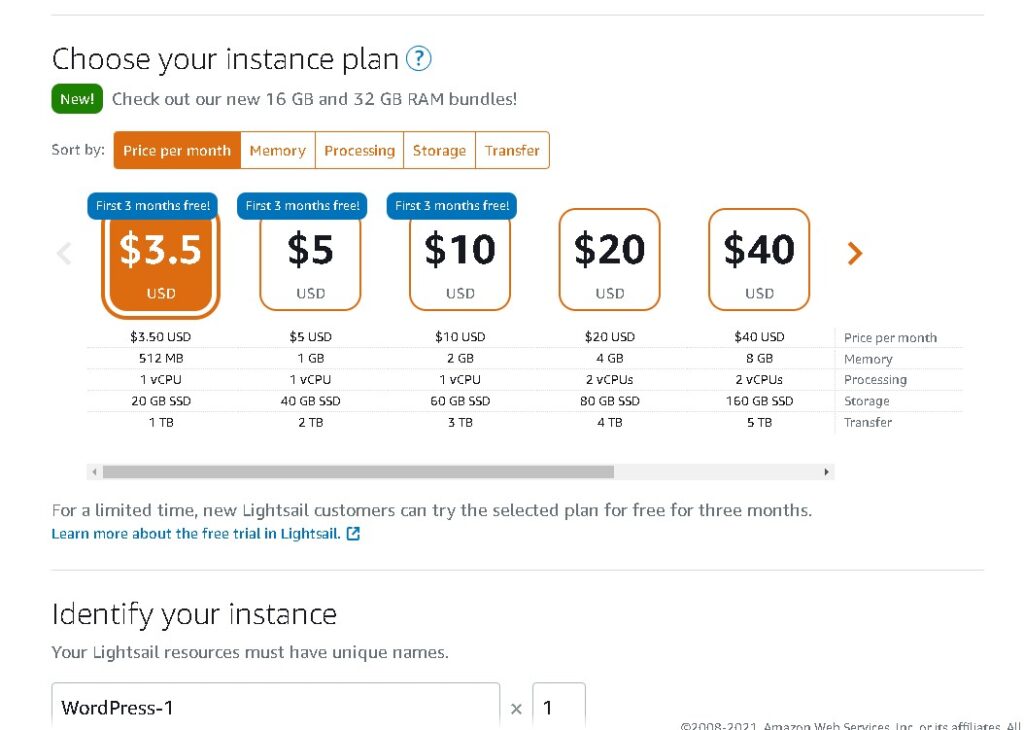Click the instance quantity field

click(558, 707)
